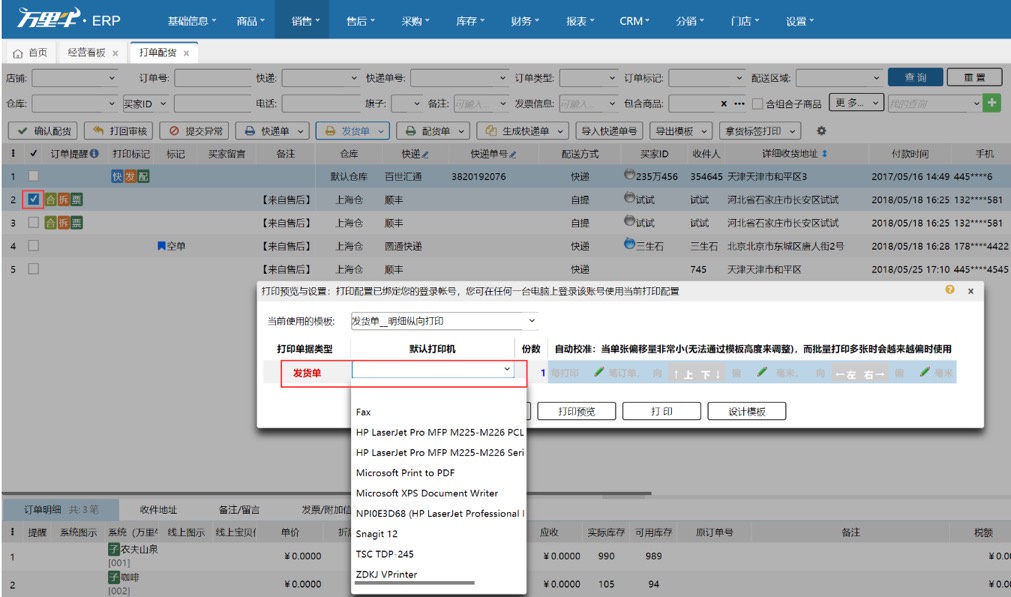This screenshot has height=597, width=1011.
Task: Click the help question mark in print dialog
Action: (x=950, y=290)
